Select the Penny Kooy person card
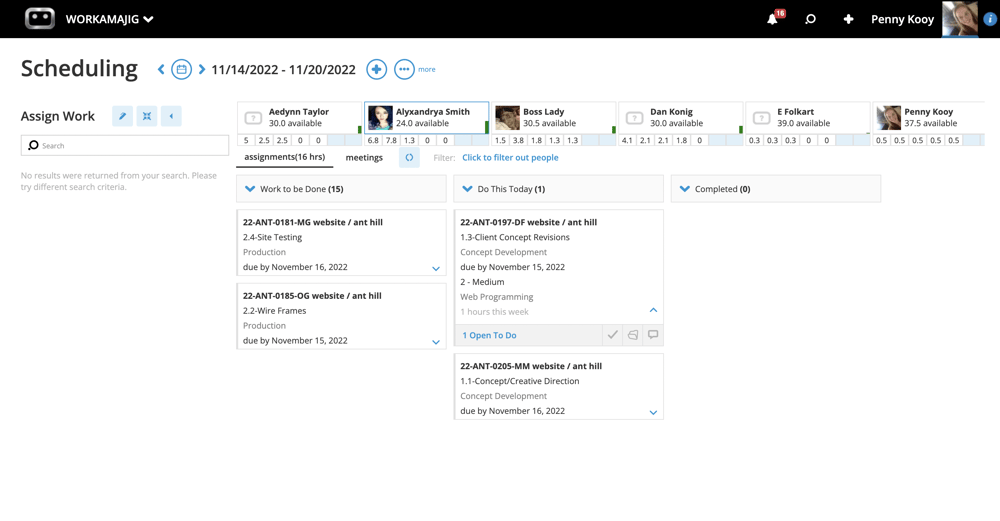1000x521 pixels. 928,117
